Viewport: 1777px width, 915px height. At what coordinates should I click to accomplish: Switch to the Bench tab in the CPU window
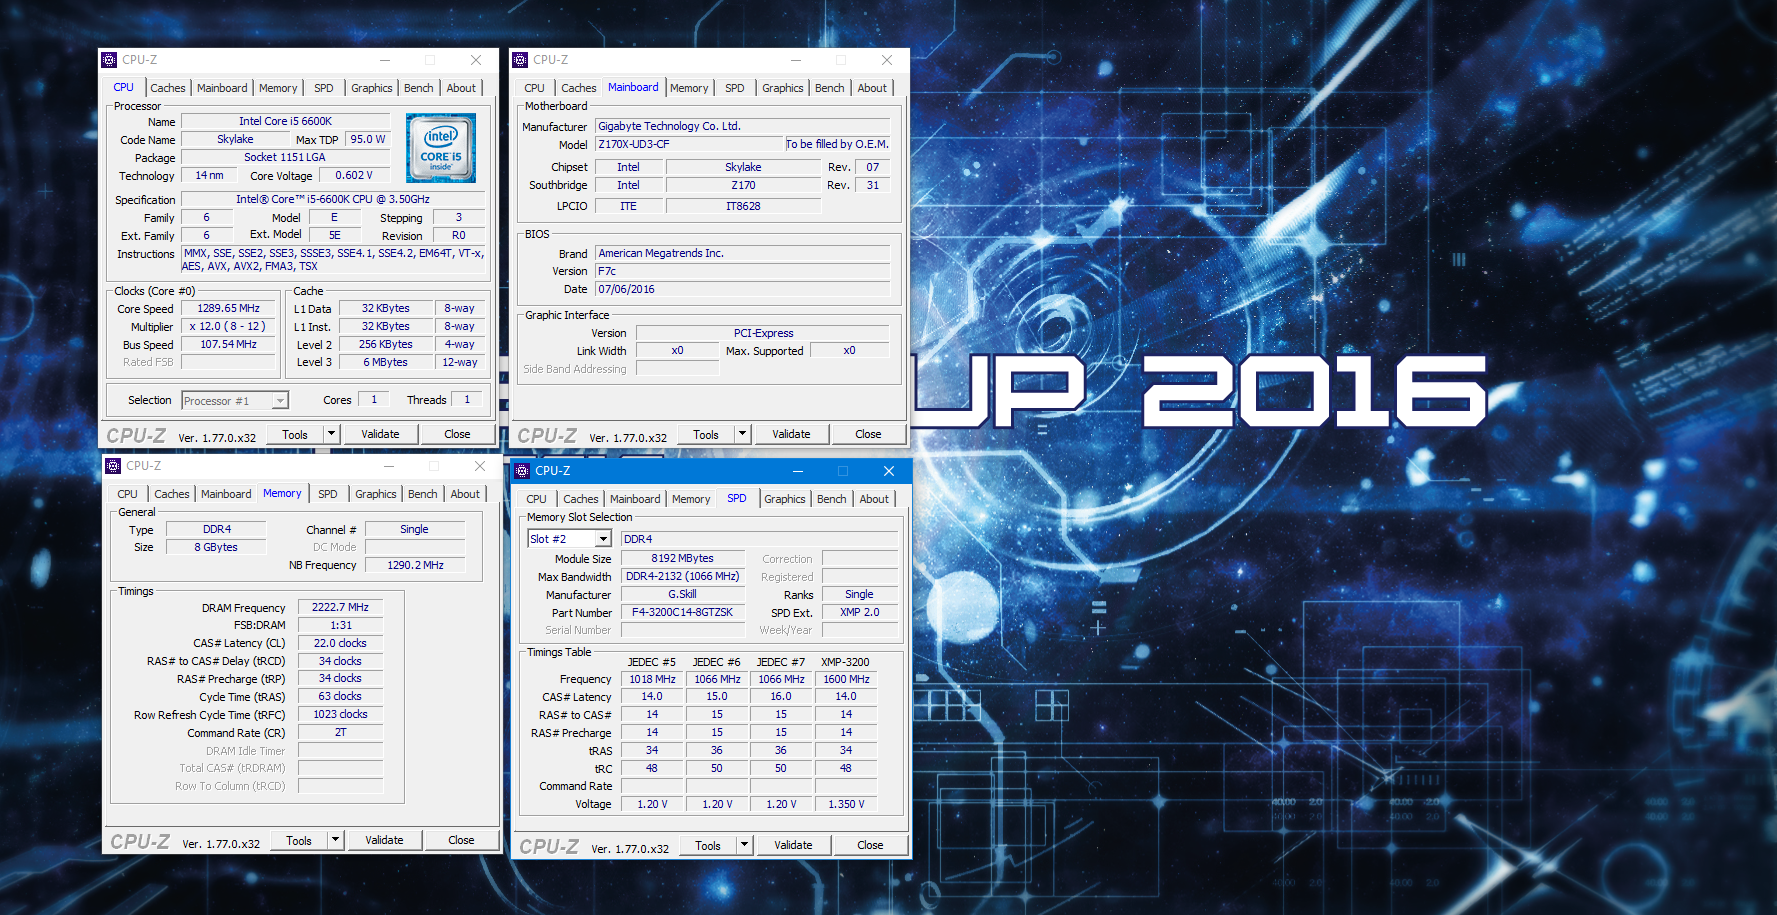[x=419, y=88]
